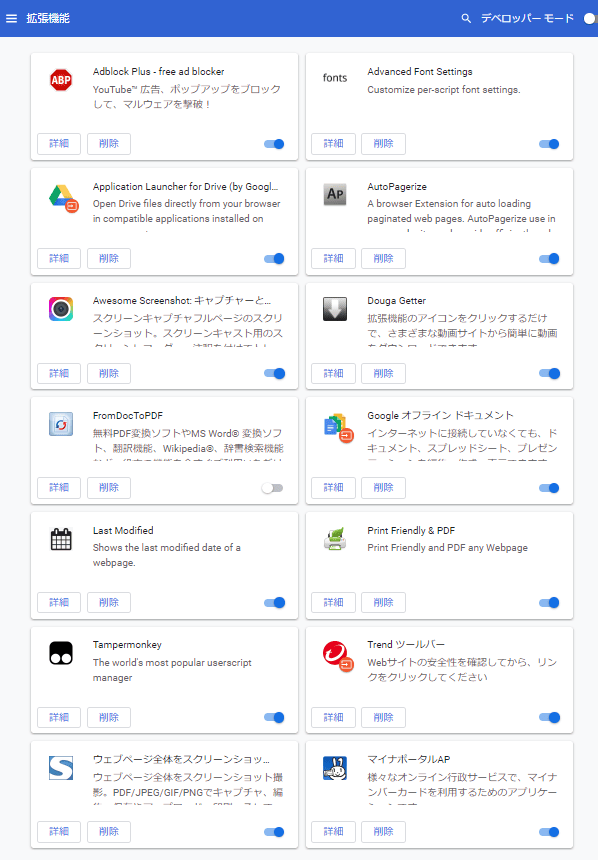Turn off Google オフライン ドキュメント toggle
598x860 pixels.
[x=549, y=488]
